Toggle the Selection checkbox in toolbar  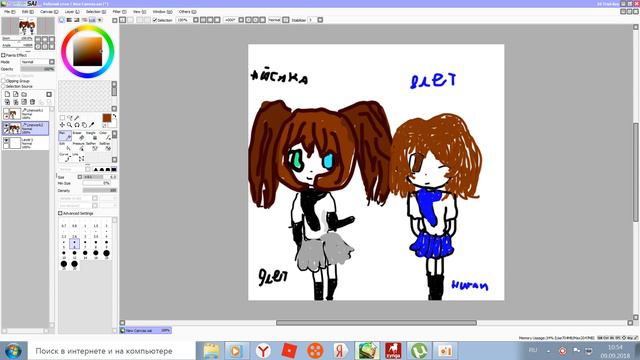click(x=155, y=20)
